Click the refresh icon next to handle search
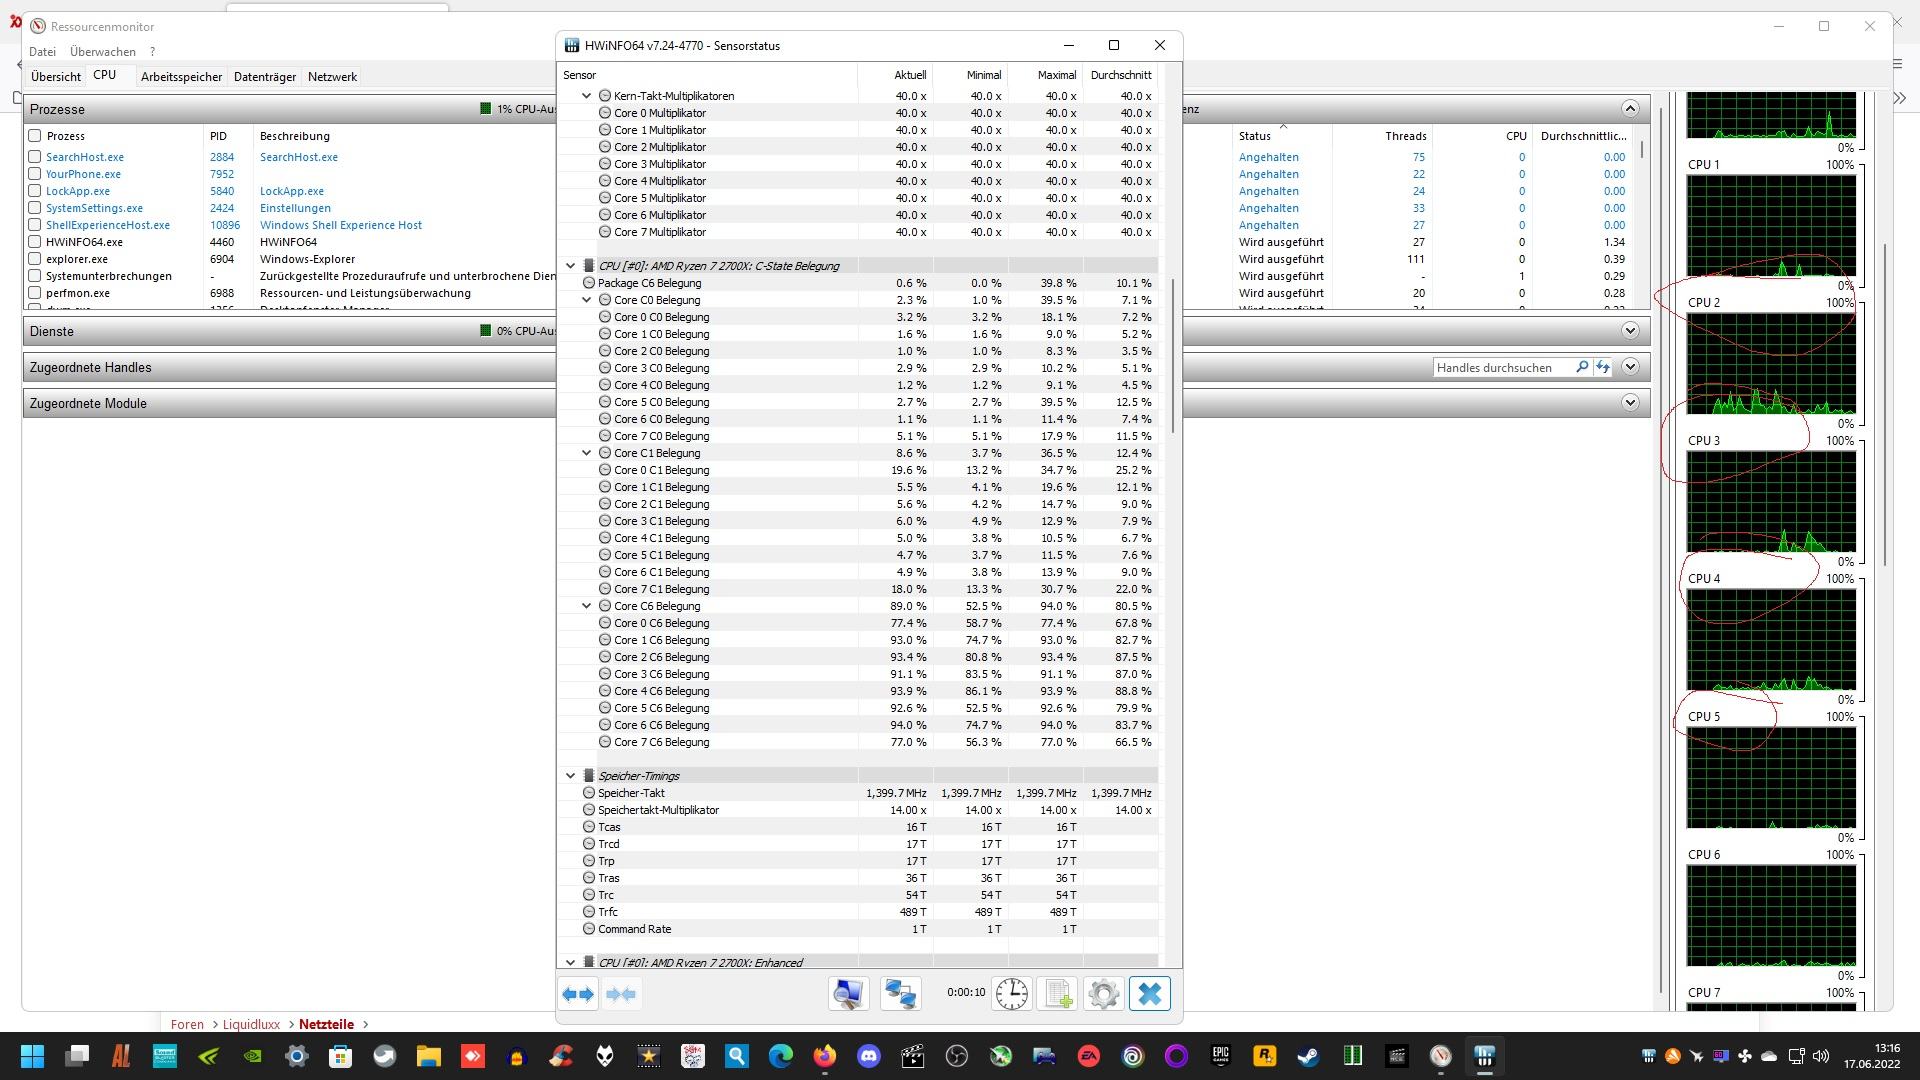Screen dimensions: 1920x1080 (x=1603, y=367)
